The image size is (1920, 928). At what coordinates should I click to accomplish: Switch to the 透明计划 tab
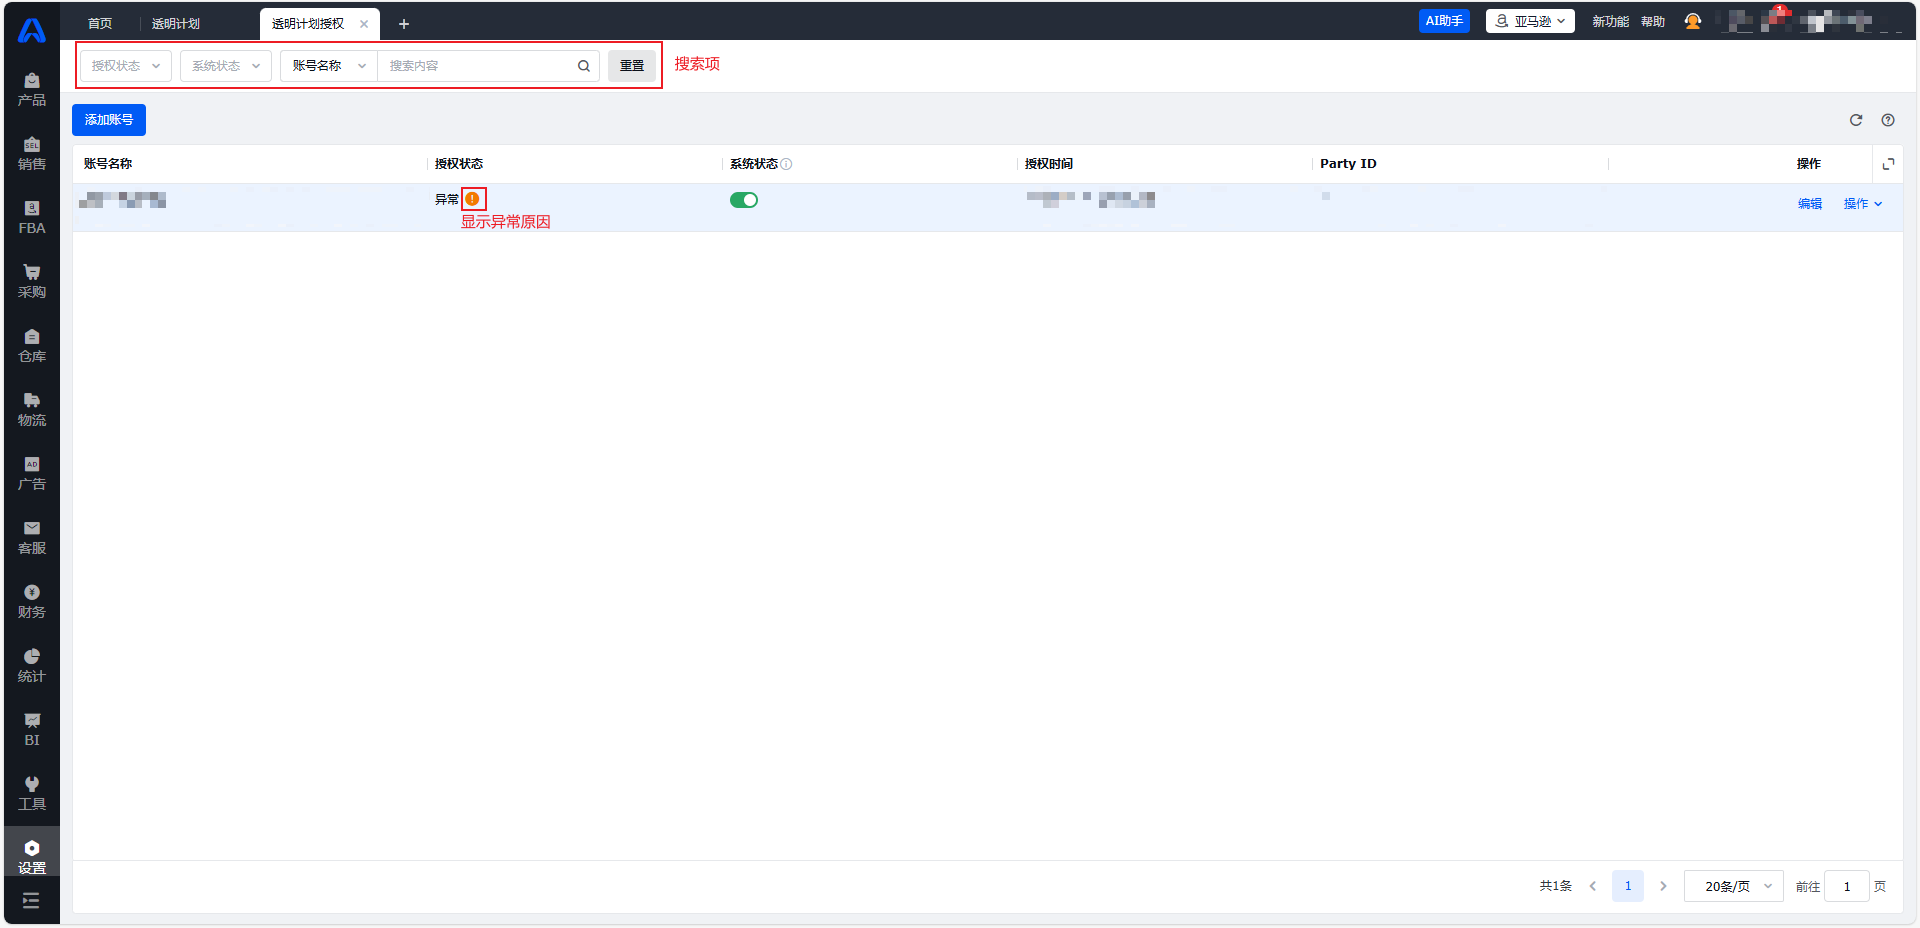click(176, 24)
